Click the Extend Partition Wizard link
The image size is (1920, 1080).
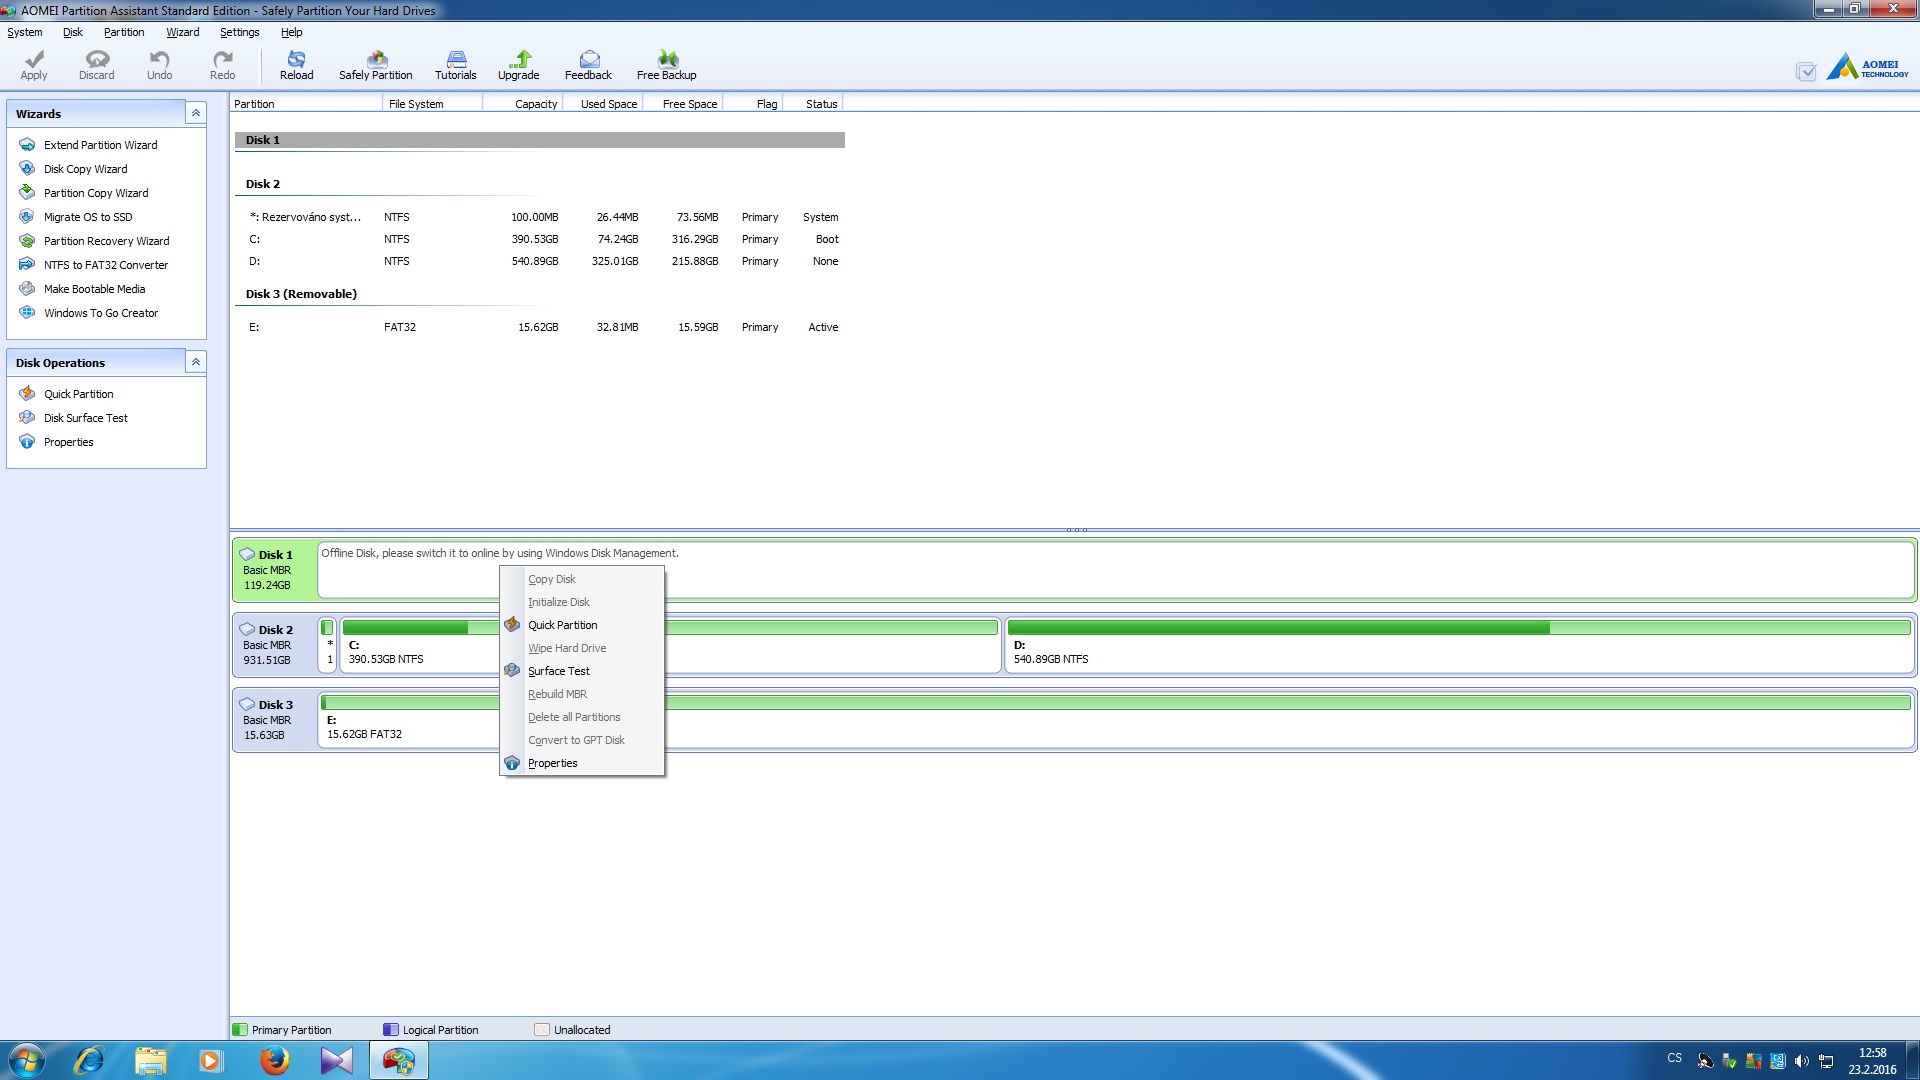click(101, 145)
